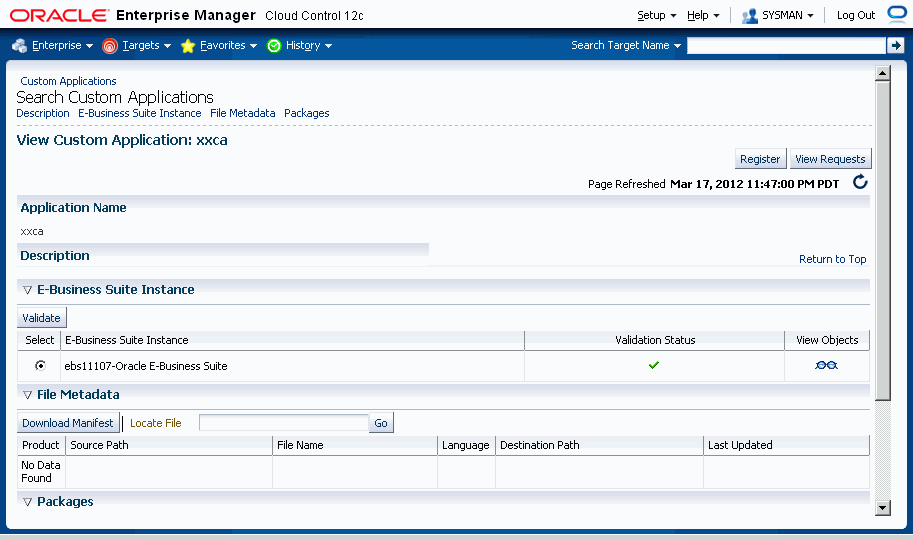Open the Favorites menu
The height and width of the screenshot is (540, 913).
[x=228, y=45]
